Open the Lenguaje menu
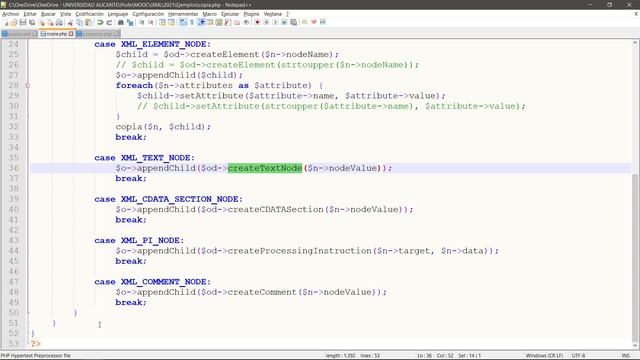The image size is (640, 360). tap(118, 14)
